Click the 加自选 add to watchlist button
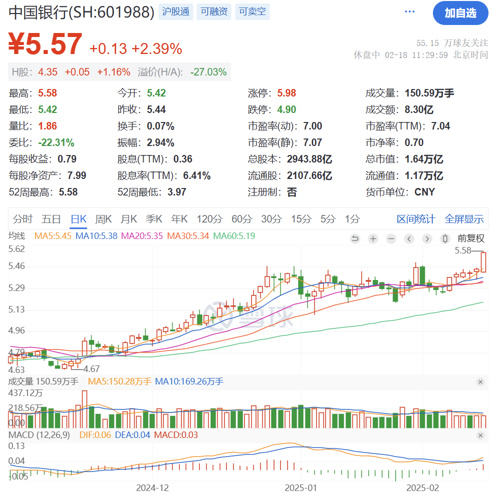Screen dimensions: 500x500 460,13
